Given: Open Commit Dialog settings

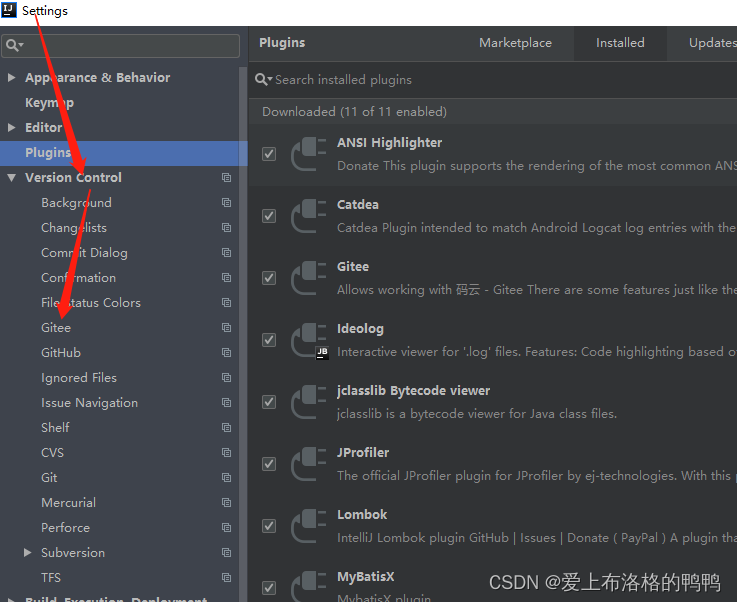Looking at the screenshot, I should click(x=84, y=253).
